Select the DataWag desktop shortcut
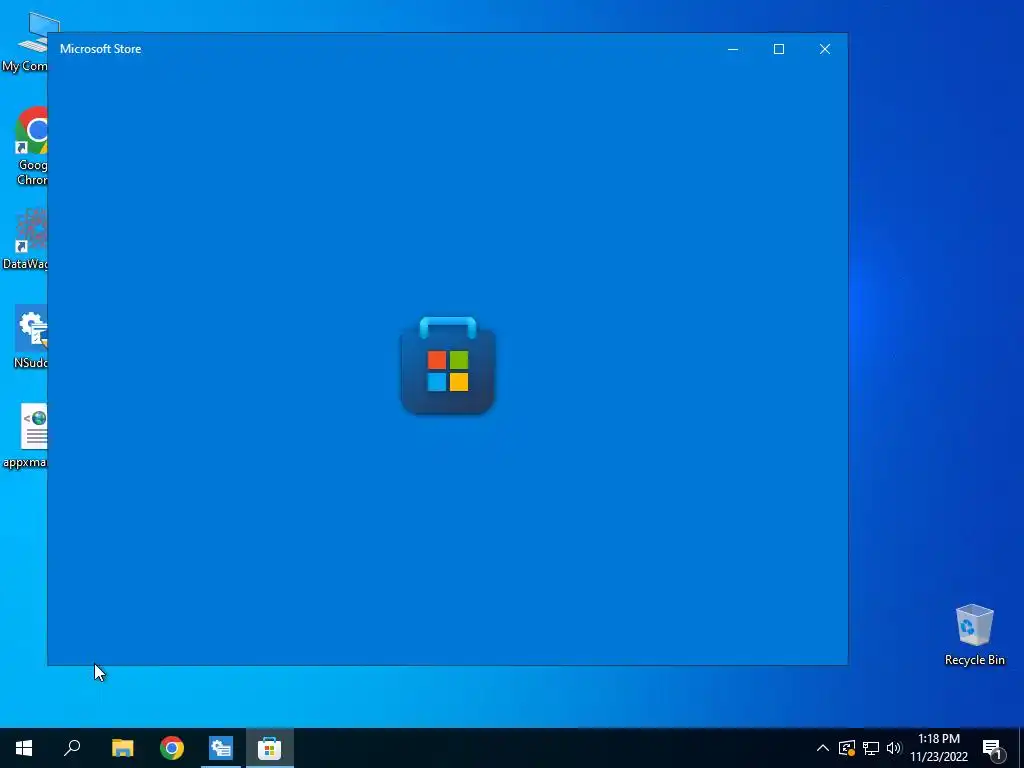The image size is (1024, 768). tap(25, 239)
